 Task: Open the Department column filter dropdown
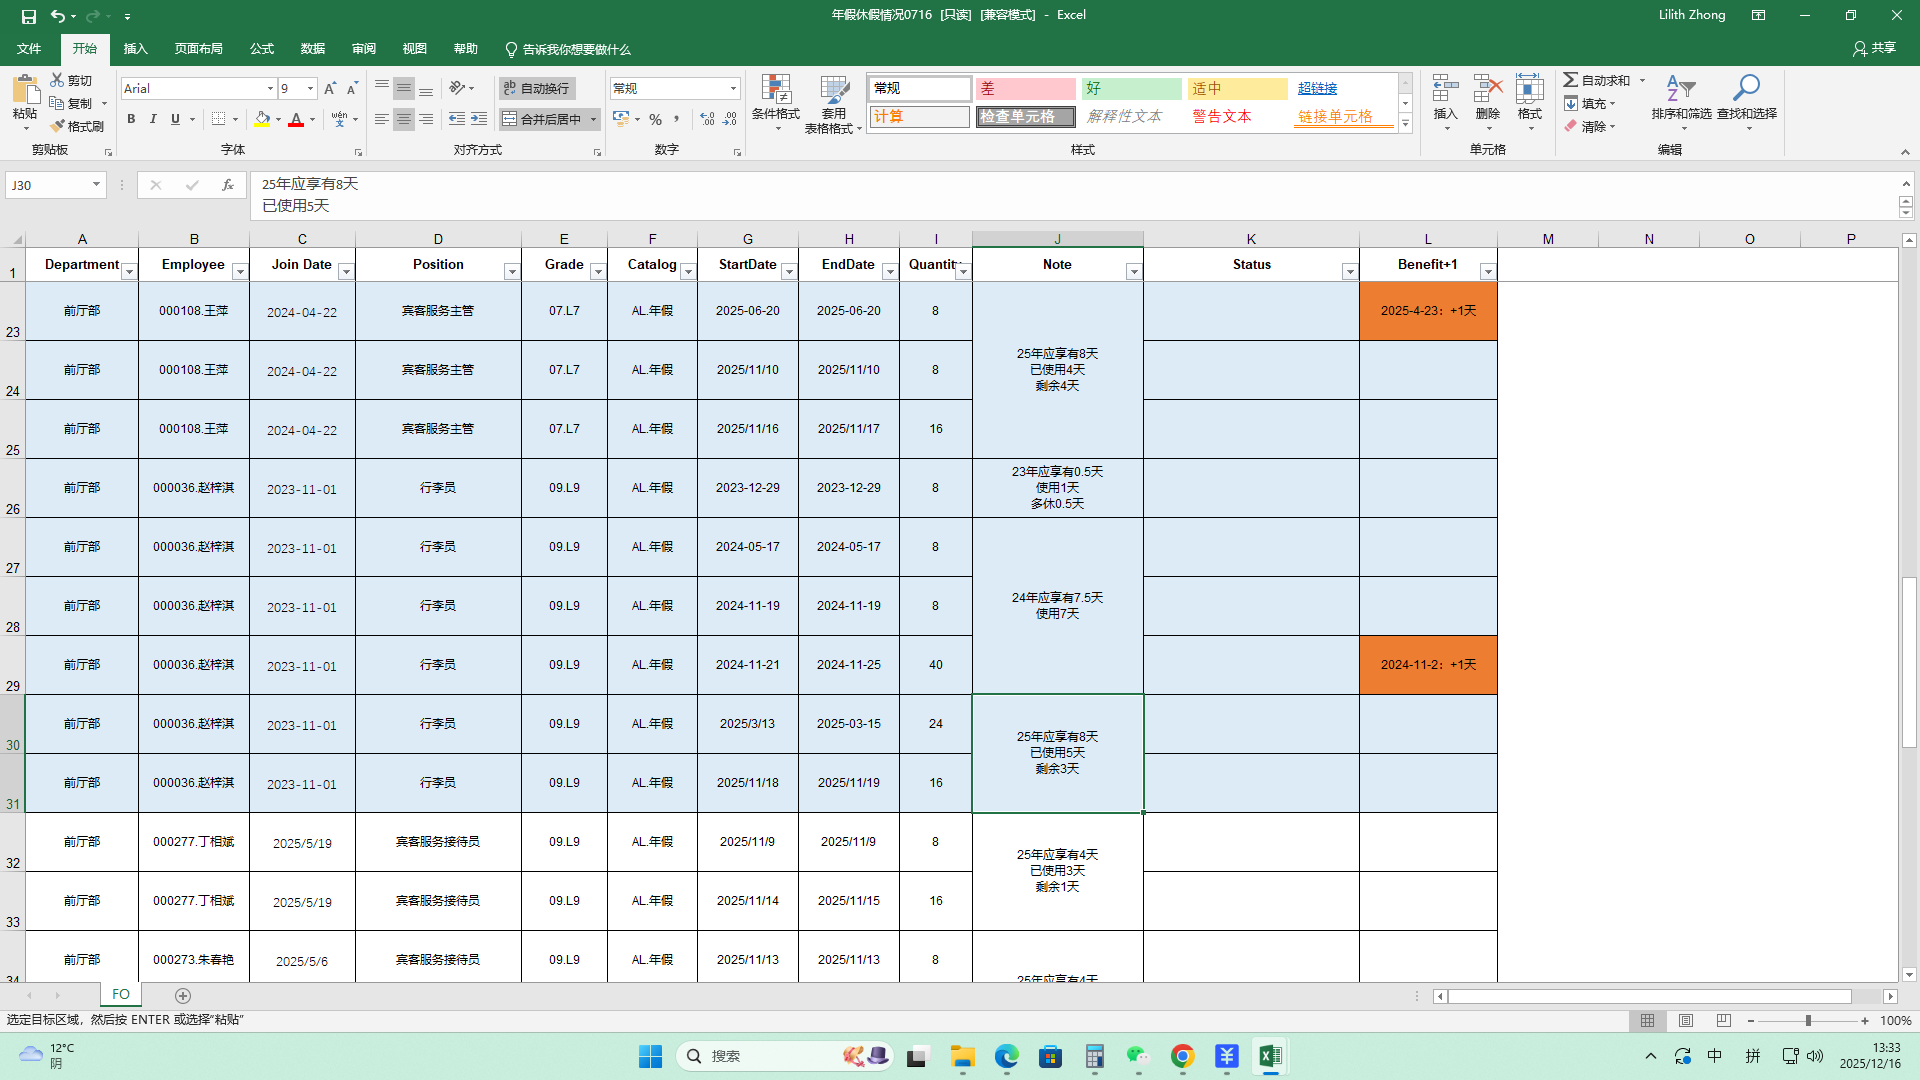[x=129, y=272]
